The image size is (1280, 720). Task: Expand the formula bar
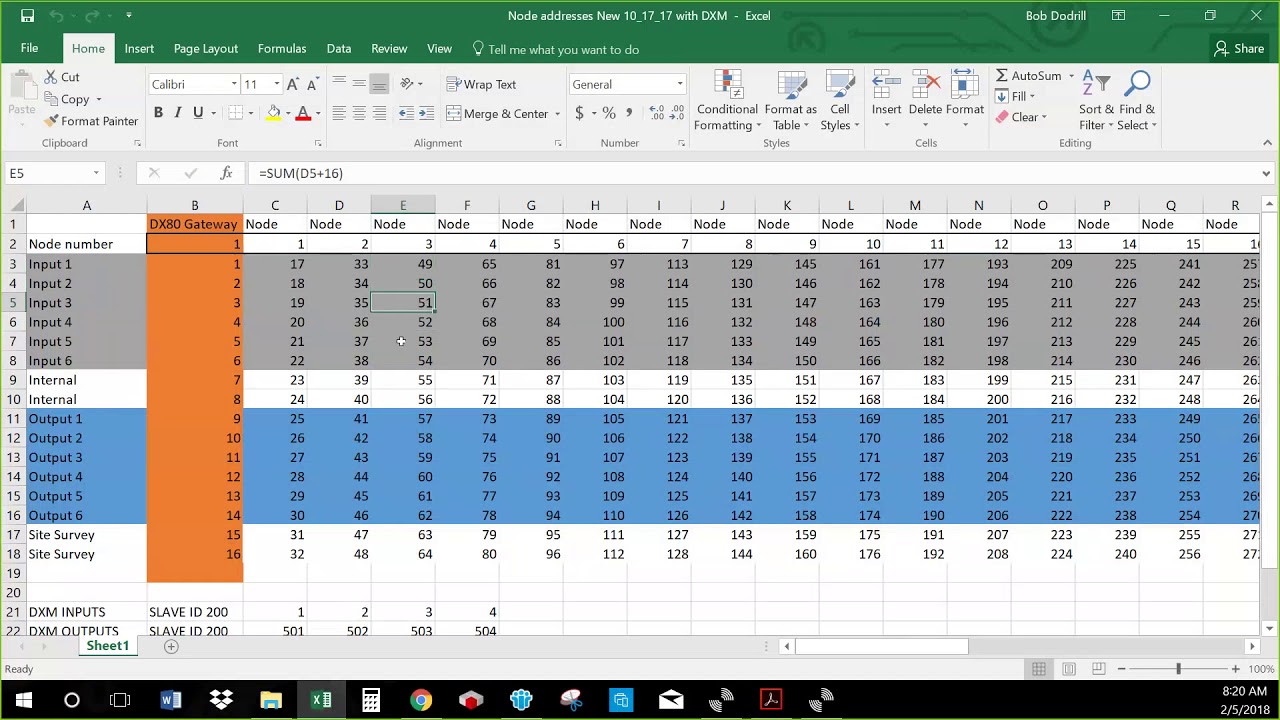1266,173
